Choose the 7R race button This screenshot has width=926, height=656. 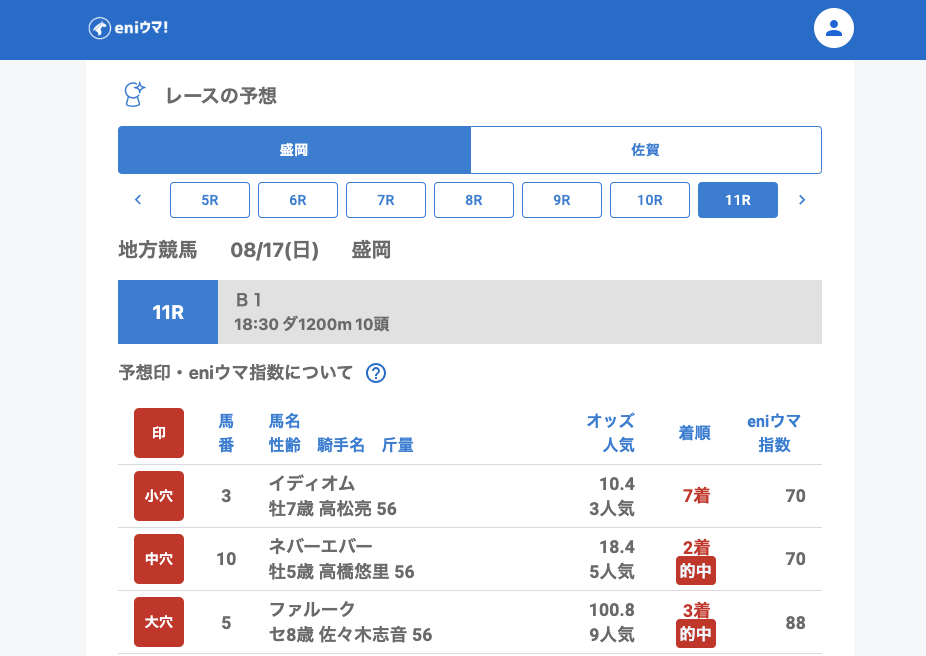[386, 200]
